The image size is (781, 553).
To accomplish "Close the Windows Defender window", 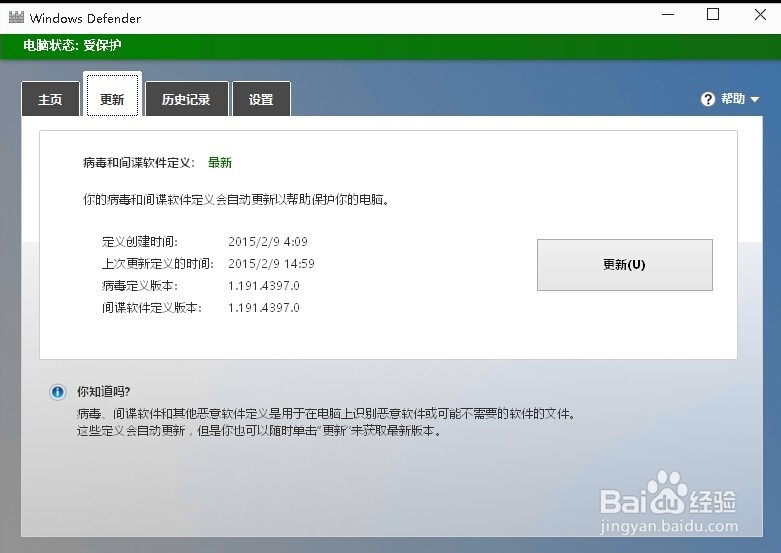I will (x=760, y=14).
